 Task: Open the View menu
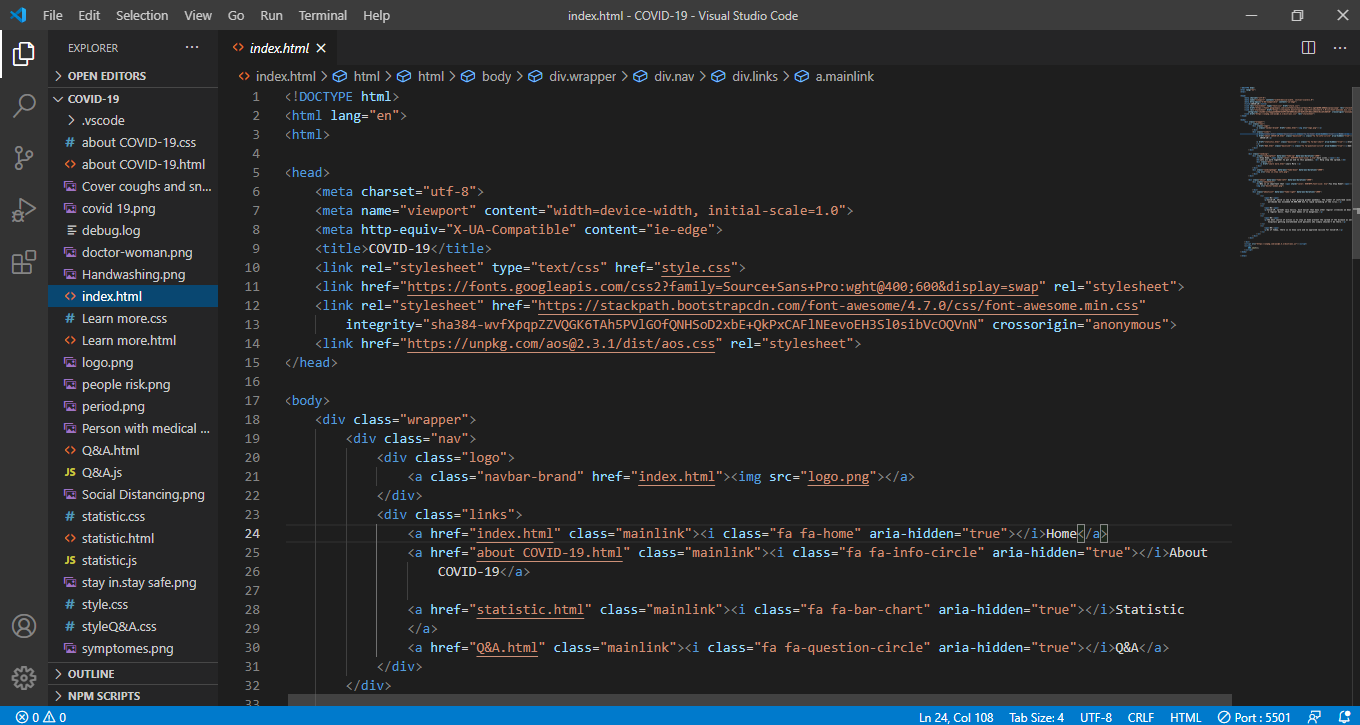point(198,15)
